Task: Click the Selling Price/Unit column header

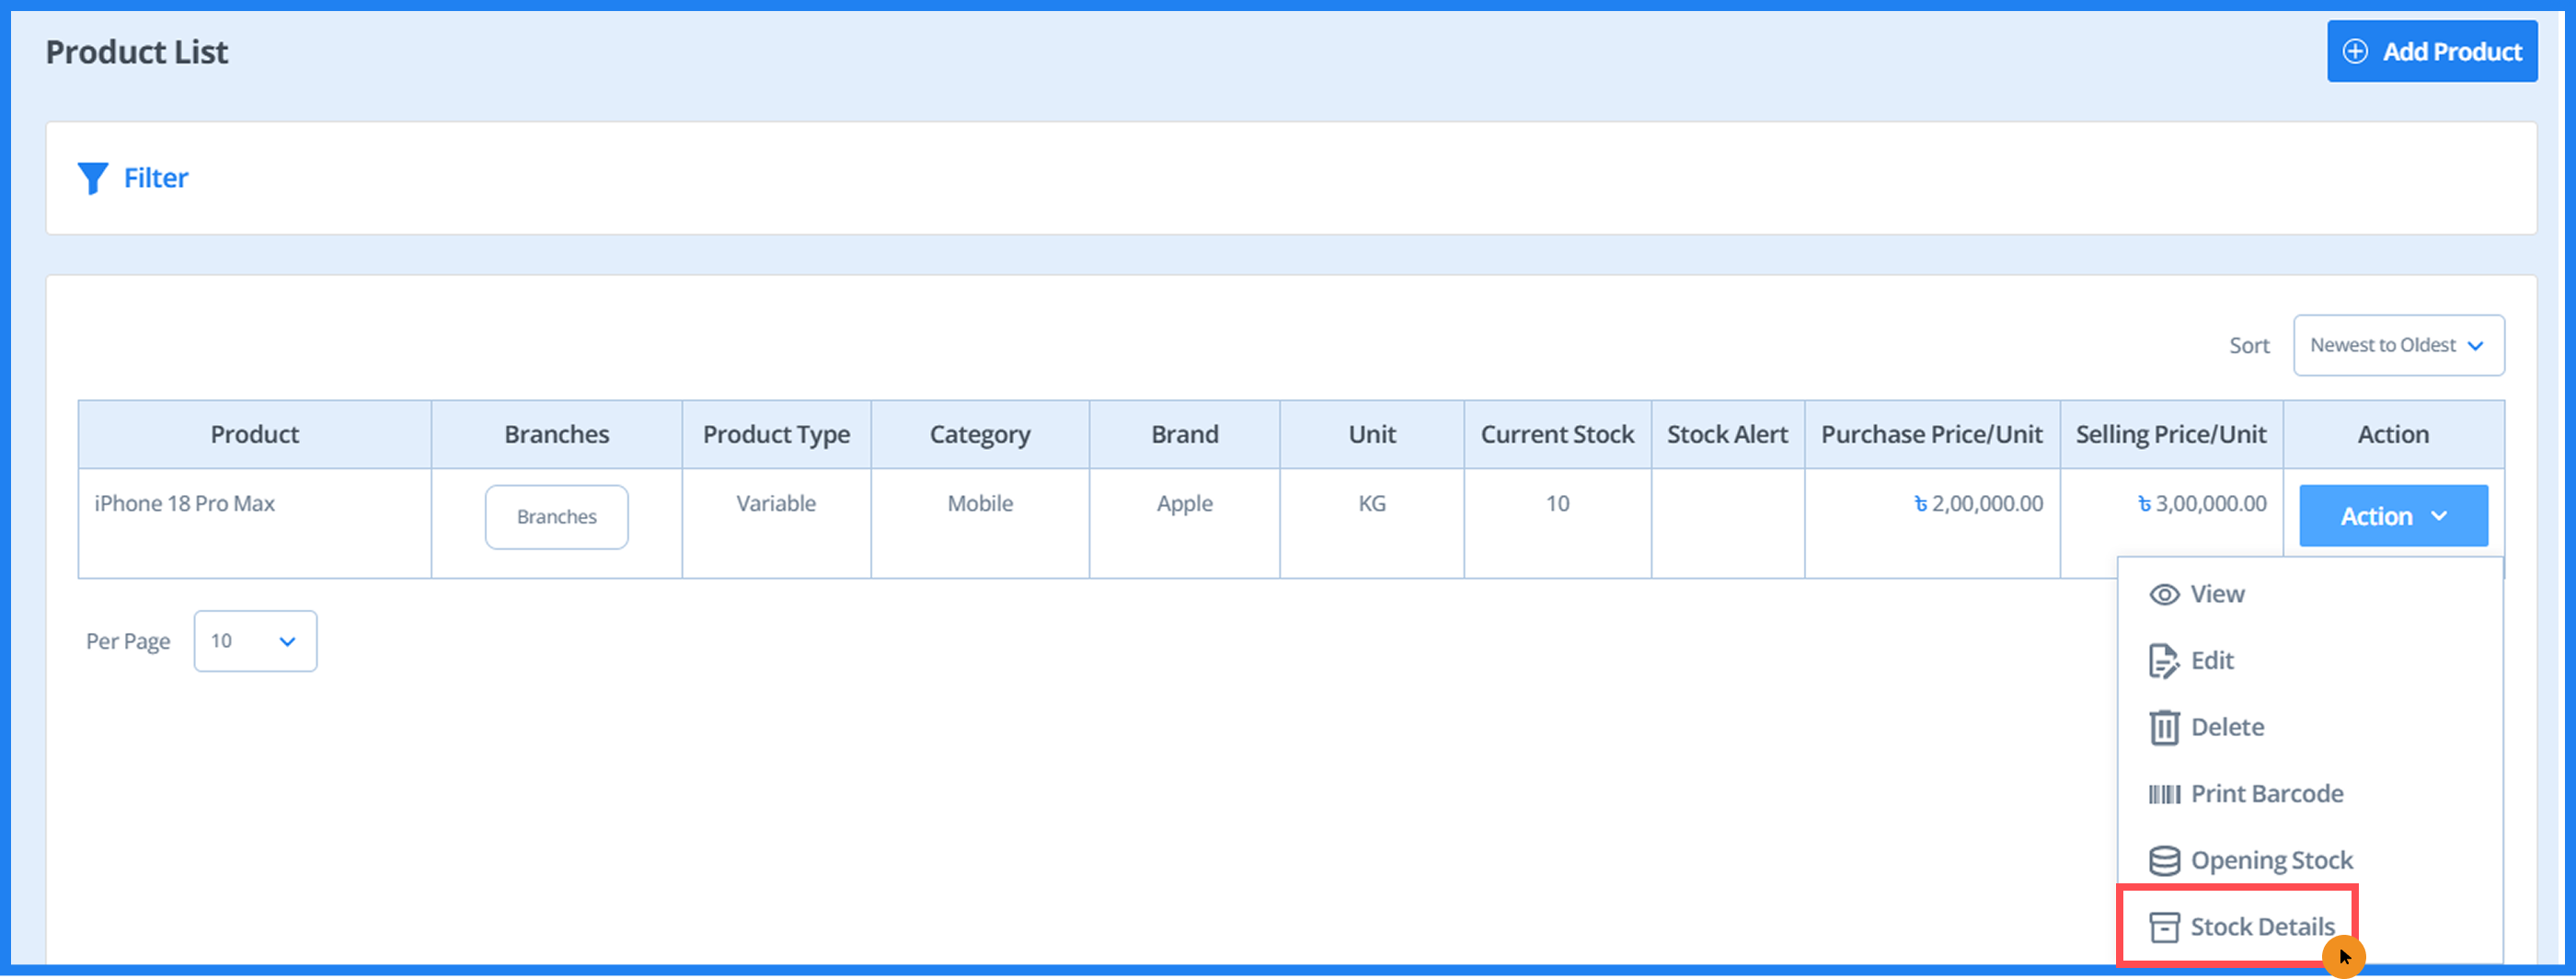Action: pos(2170,435)
